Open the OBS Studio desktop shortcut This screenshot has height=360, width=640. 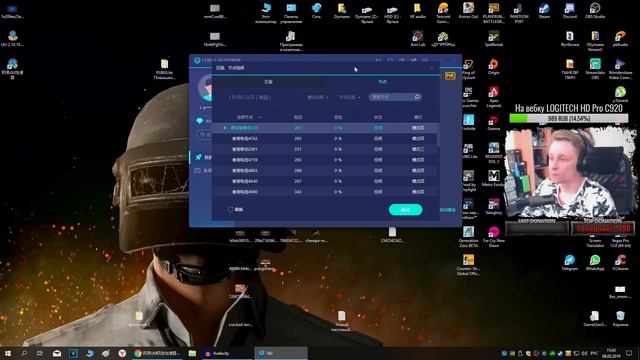[595, 11]
